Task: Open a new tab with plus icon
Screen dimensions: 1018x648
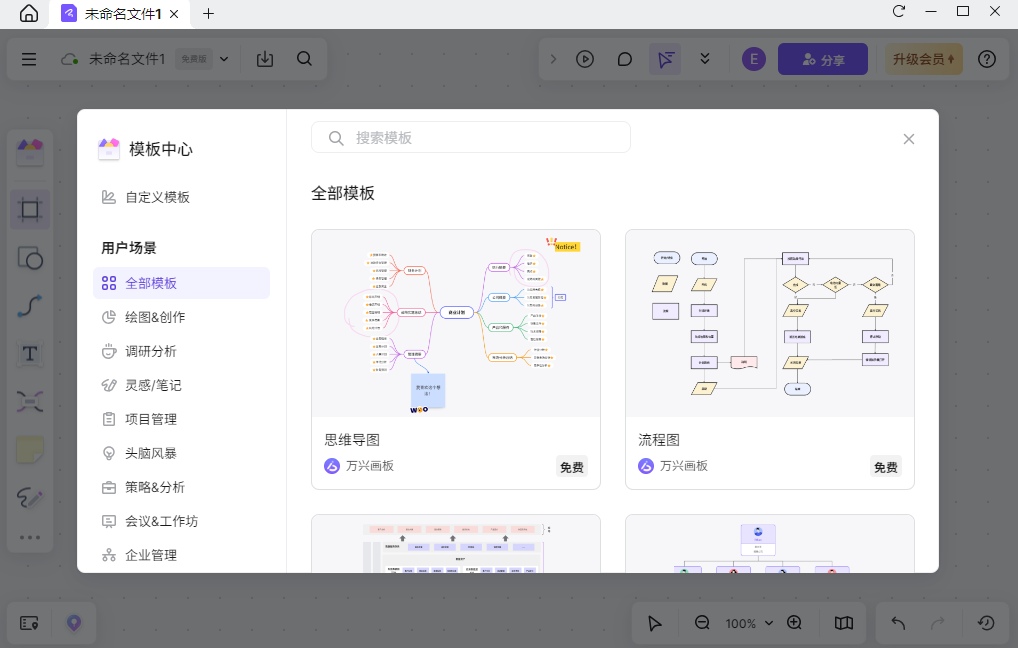Action: [x=208, y=14]
